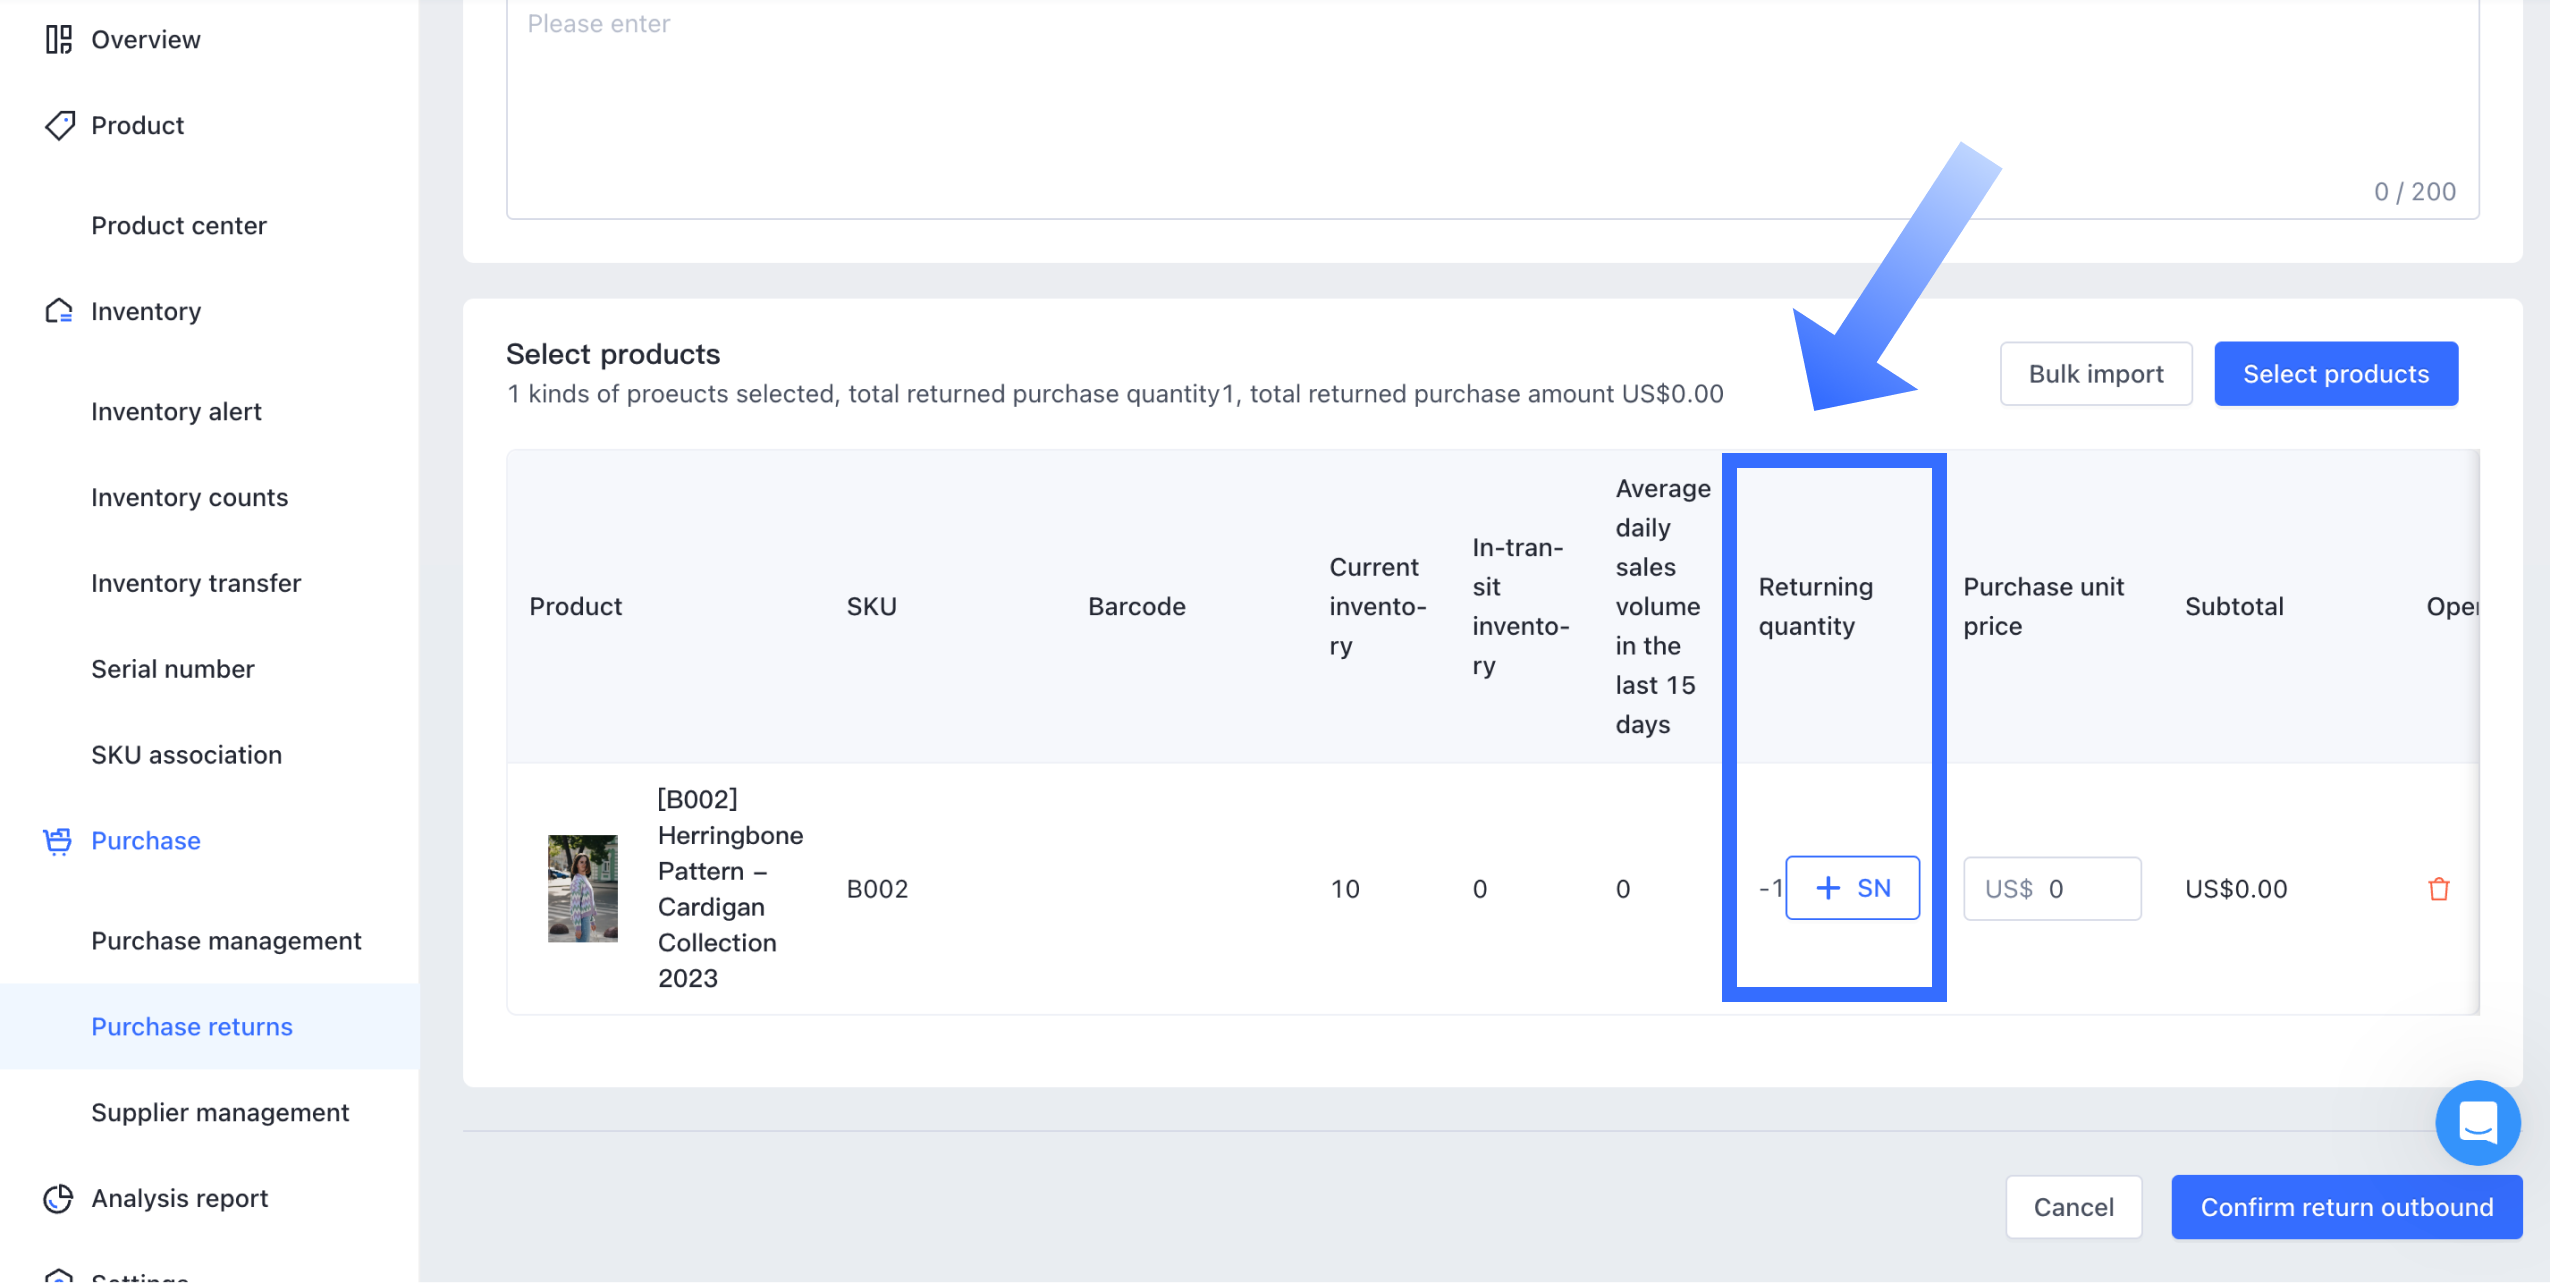Cancel the purchase return
The height and width of the screenshot is (1283, 2550).
(x=2073, y=1207)
